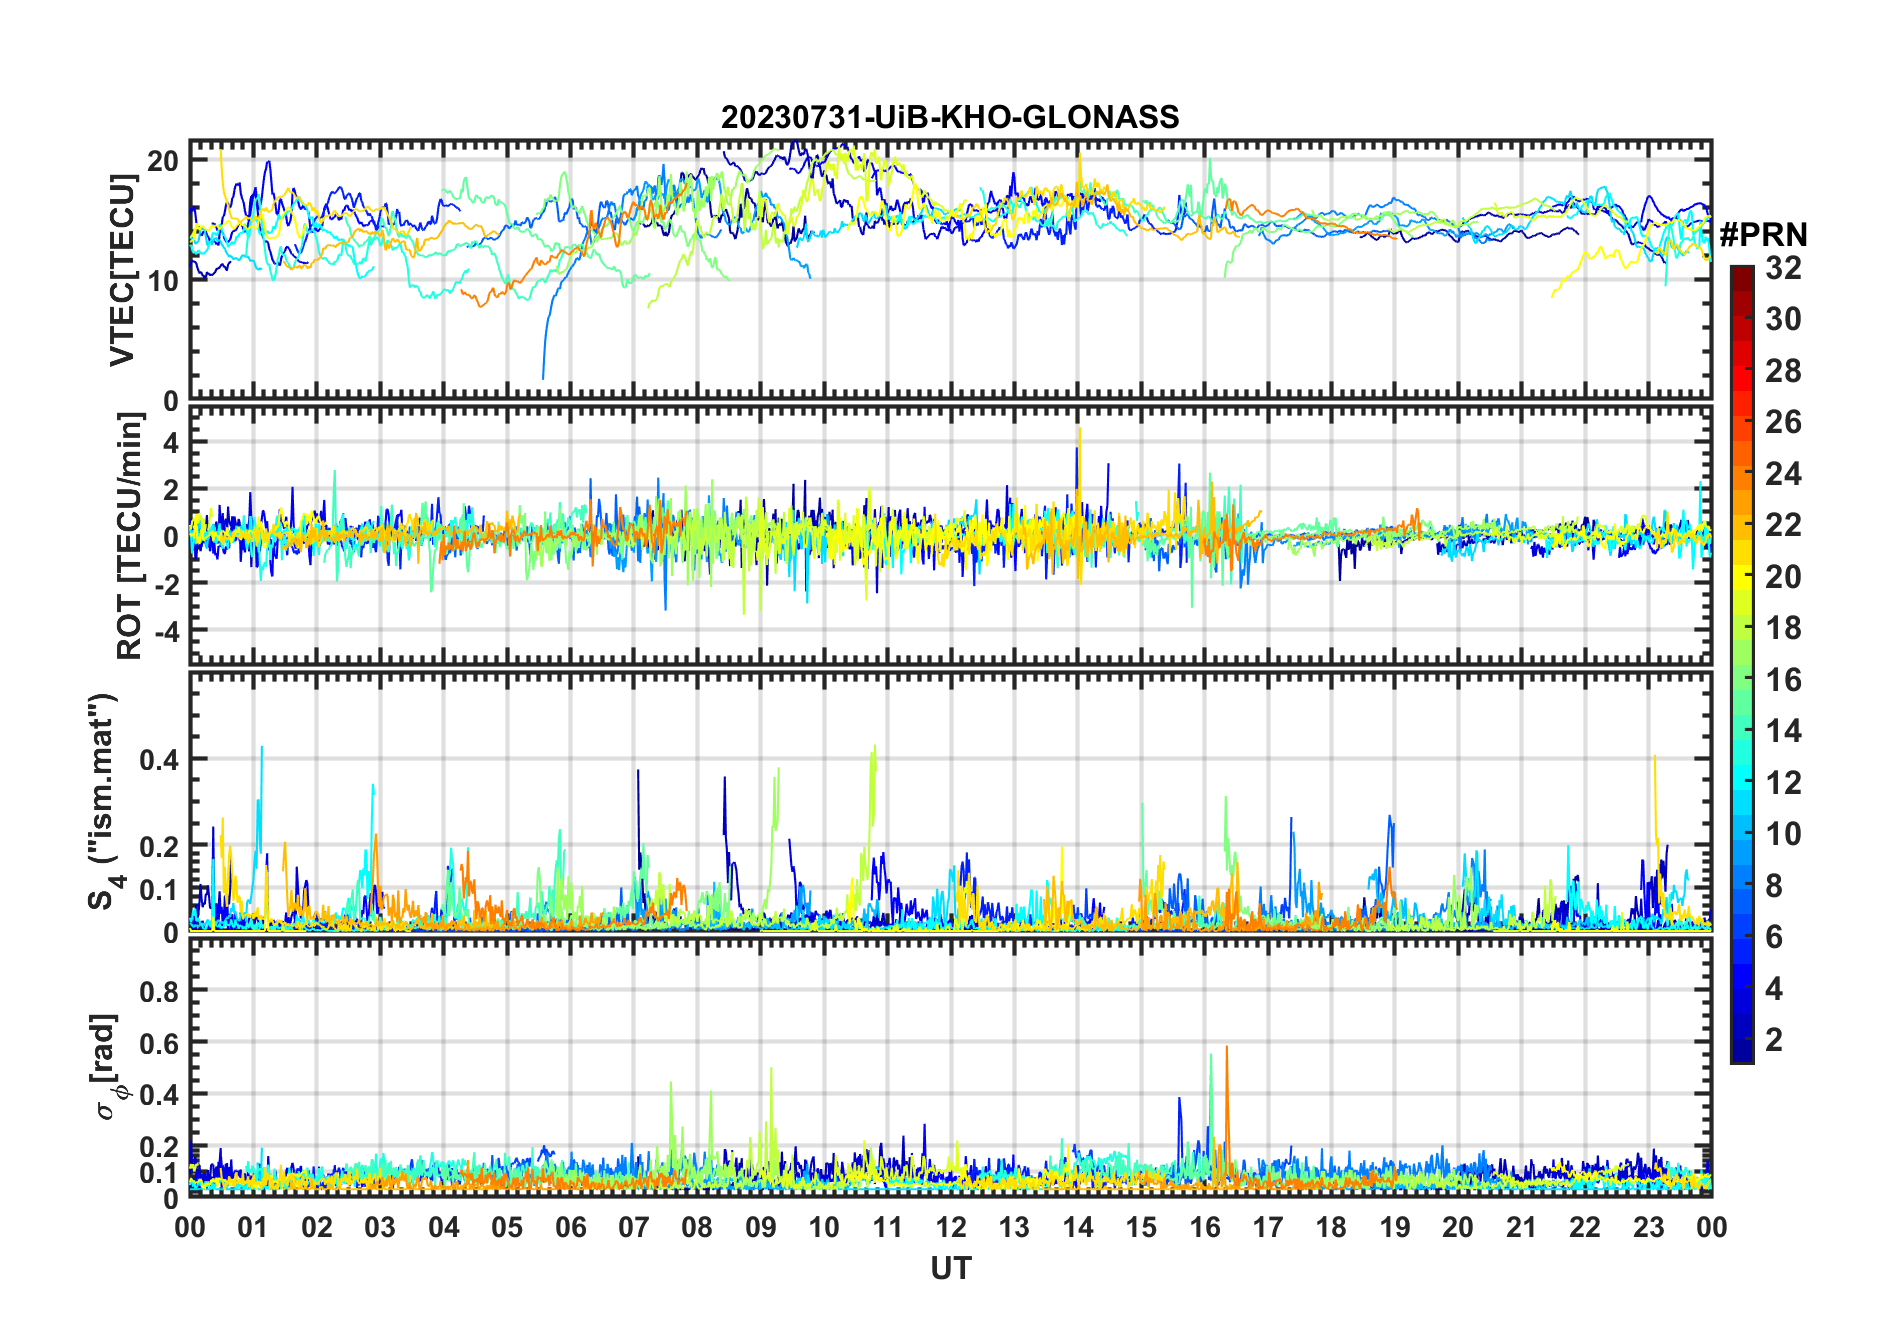Screen dimensions: 1902x1330
Task: Select the #PRN colorbar title
Action: [x=1763, y=235]
